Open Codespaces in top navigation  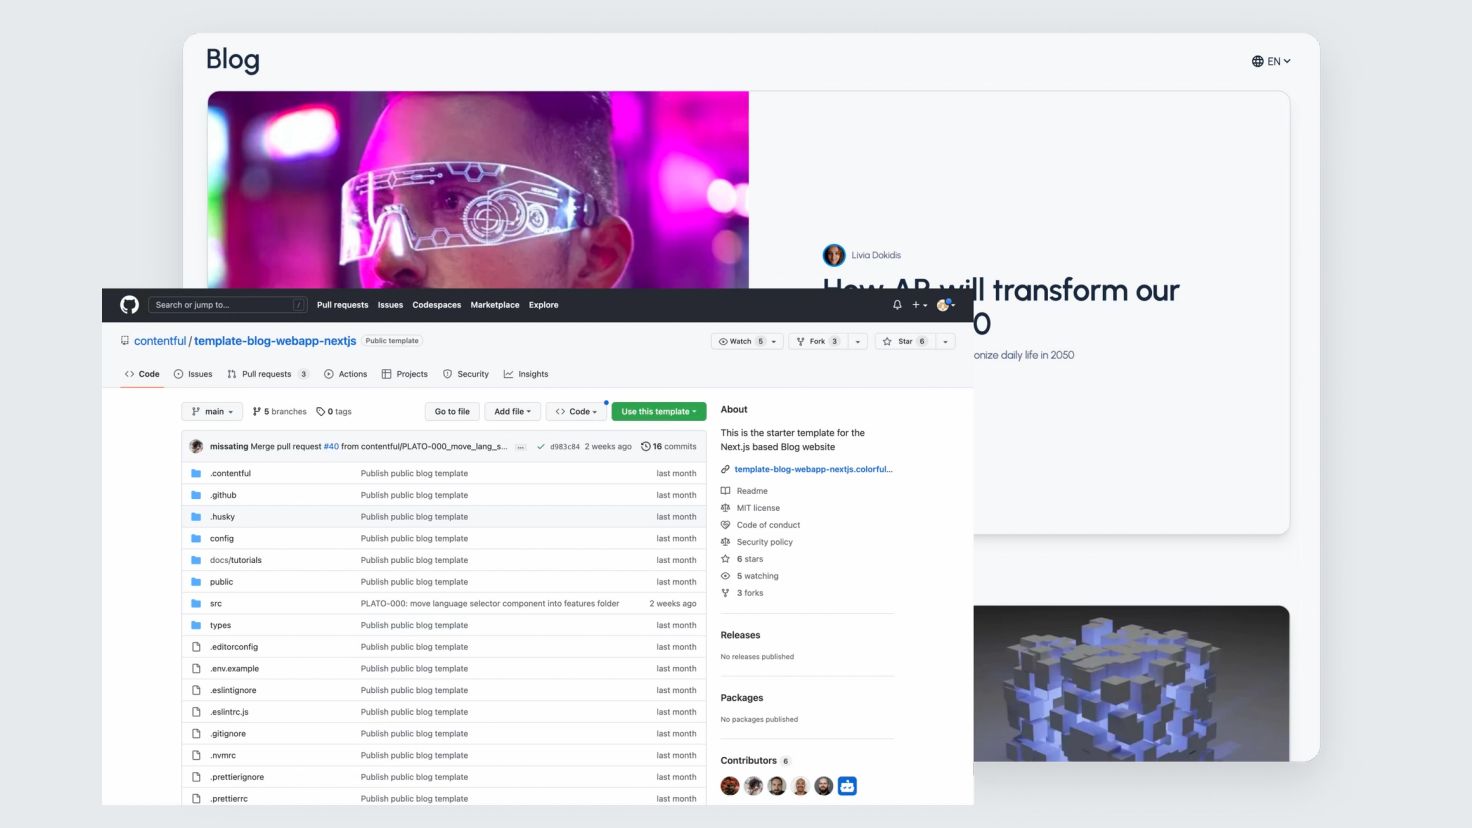tap(437, 305)
